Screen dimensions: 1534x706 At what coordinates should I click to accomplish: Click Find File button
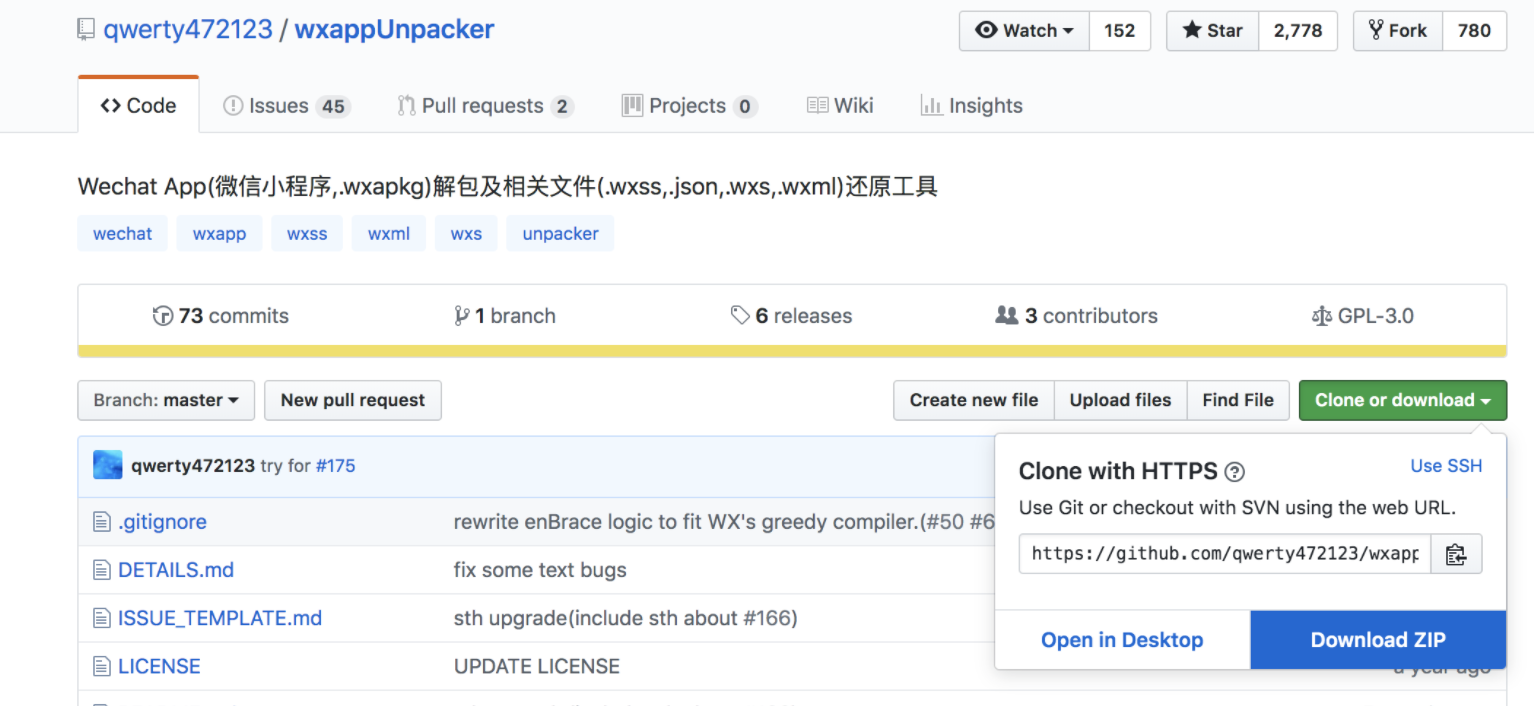pos(1238,400)
